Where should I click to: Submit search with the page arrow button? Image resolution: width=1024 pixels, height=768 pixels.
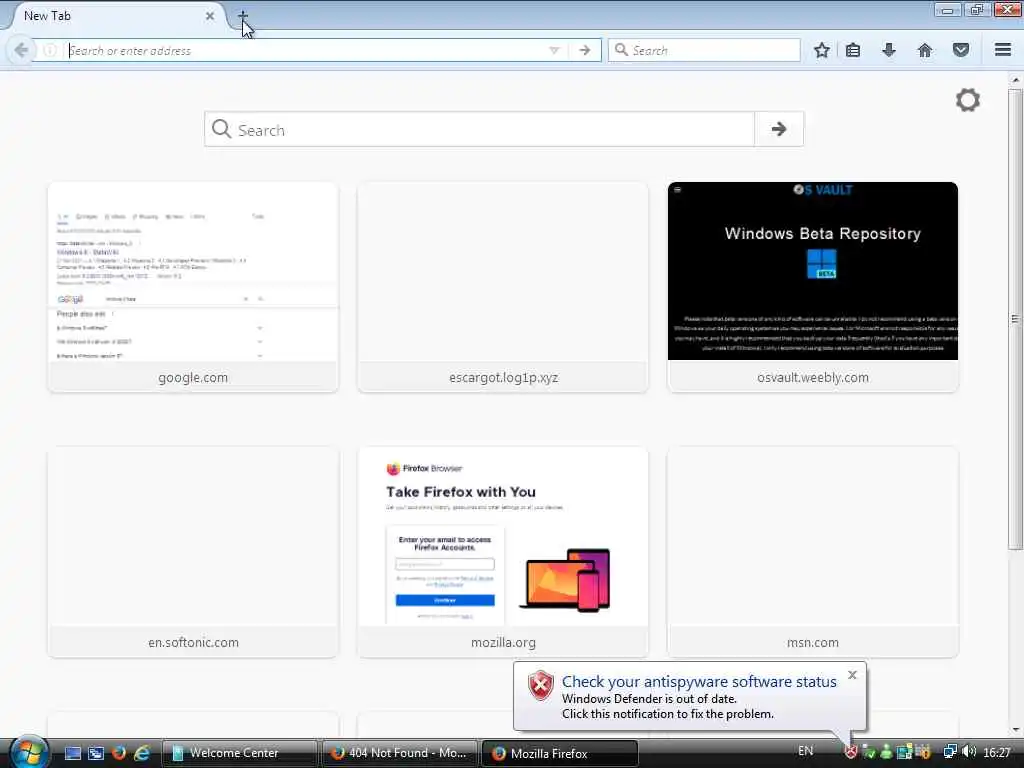(778, 129)
